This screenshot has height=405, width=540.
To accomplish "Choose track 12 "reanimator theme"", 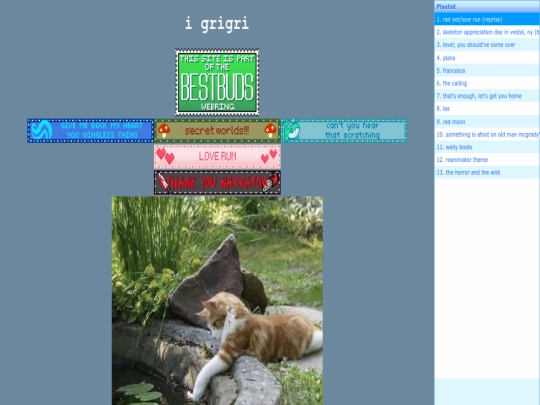I will pos(487,159).
